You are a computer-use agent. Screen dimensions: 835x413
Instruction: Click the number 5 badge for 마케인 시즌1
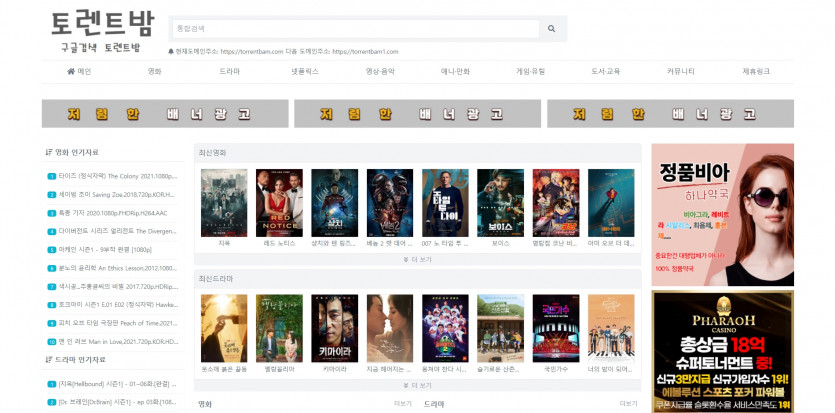(52, 250)
